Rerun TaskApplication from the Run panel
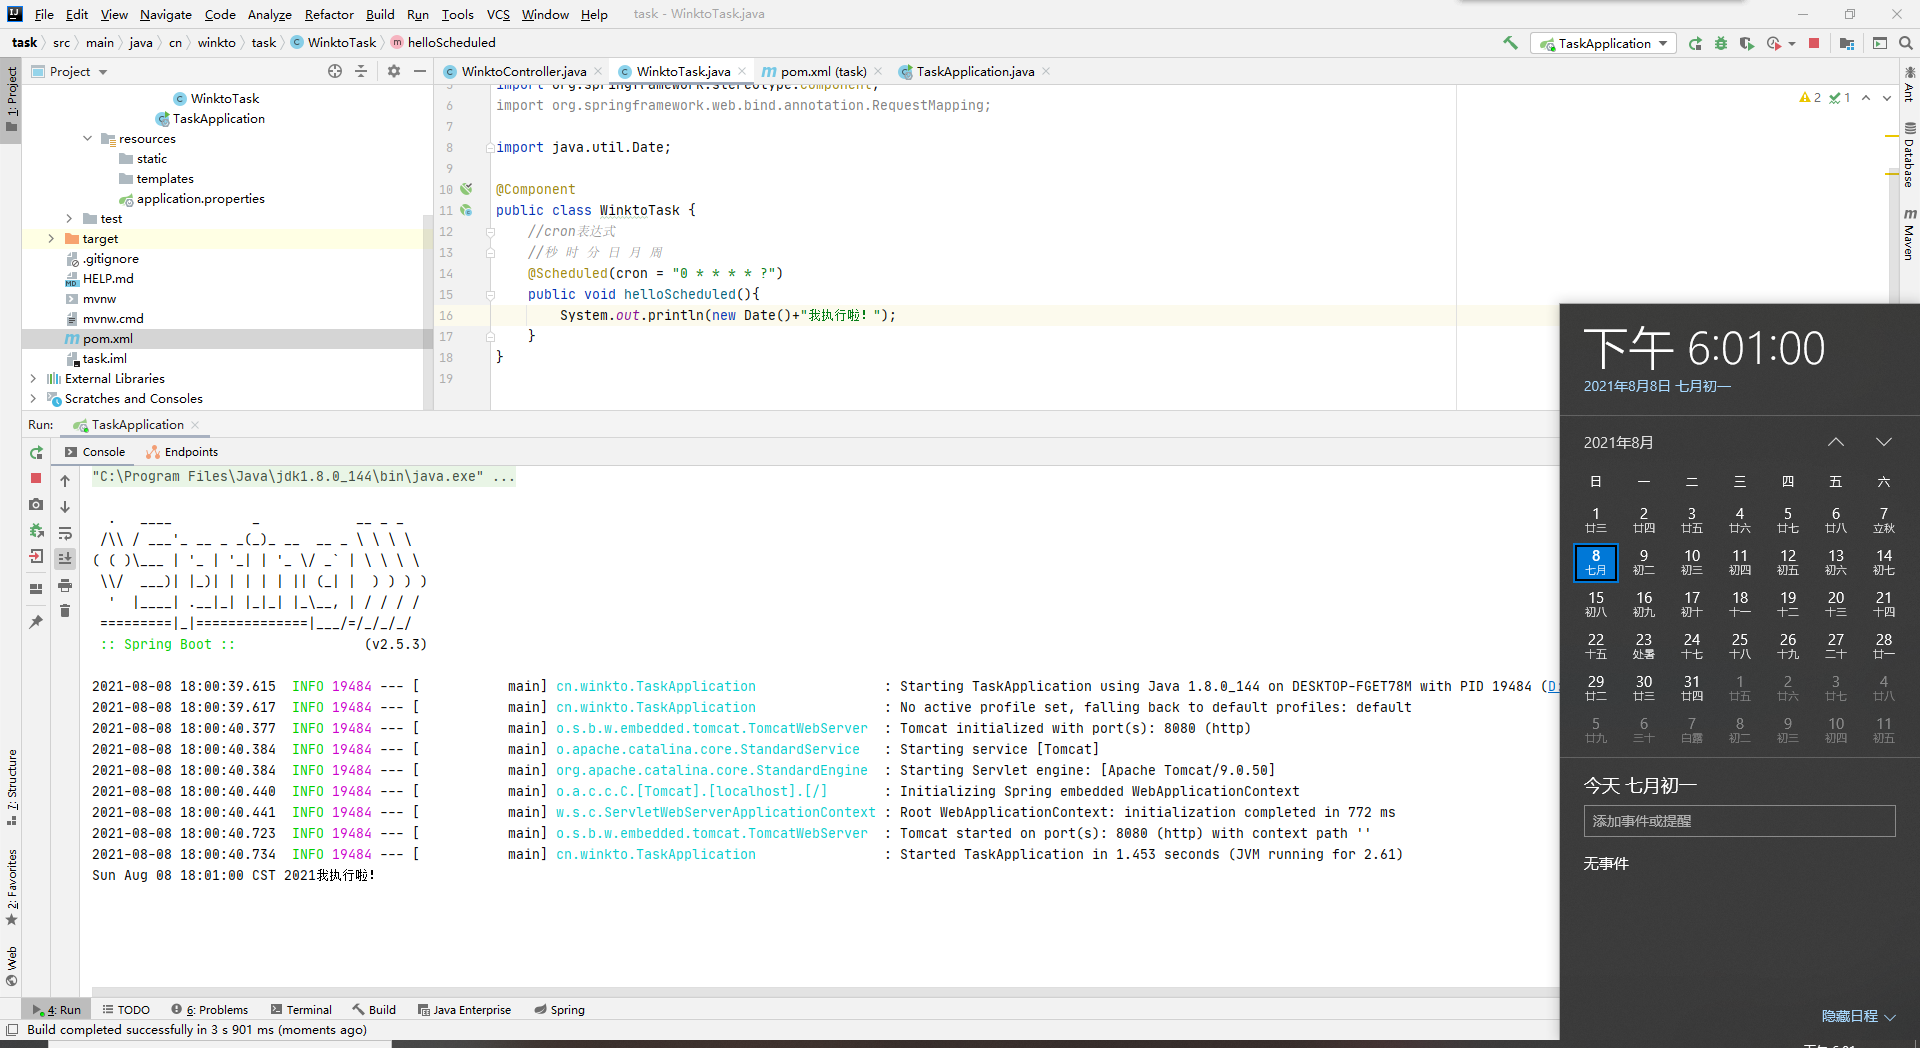 (36, 453)
